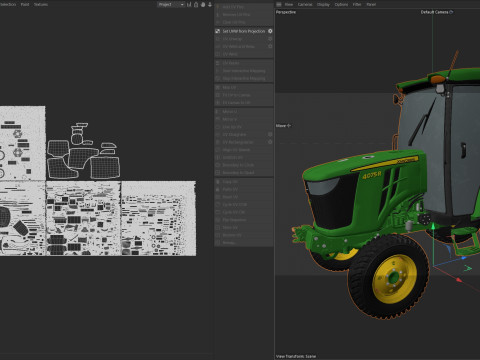This screenshot has height=360, width=480.
Task: Choose Paste UV command
Action: tap(244, 189)
